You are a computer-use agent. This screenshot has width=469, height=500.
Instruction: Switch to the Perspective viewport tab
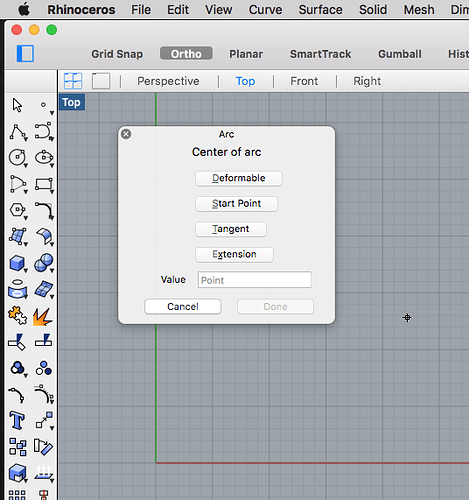pos(168,81)
